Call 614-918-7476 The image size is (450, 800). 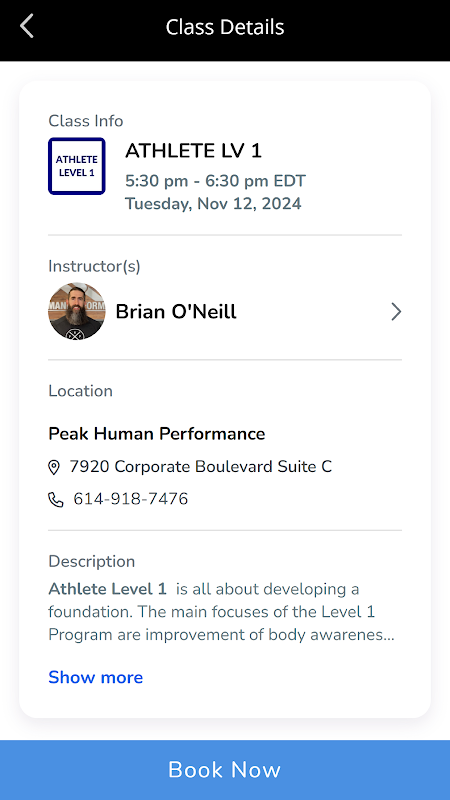[x=131, y=499]
